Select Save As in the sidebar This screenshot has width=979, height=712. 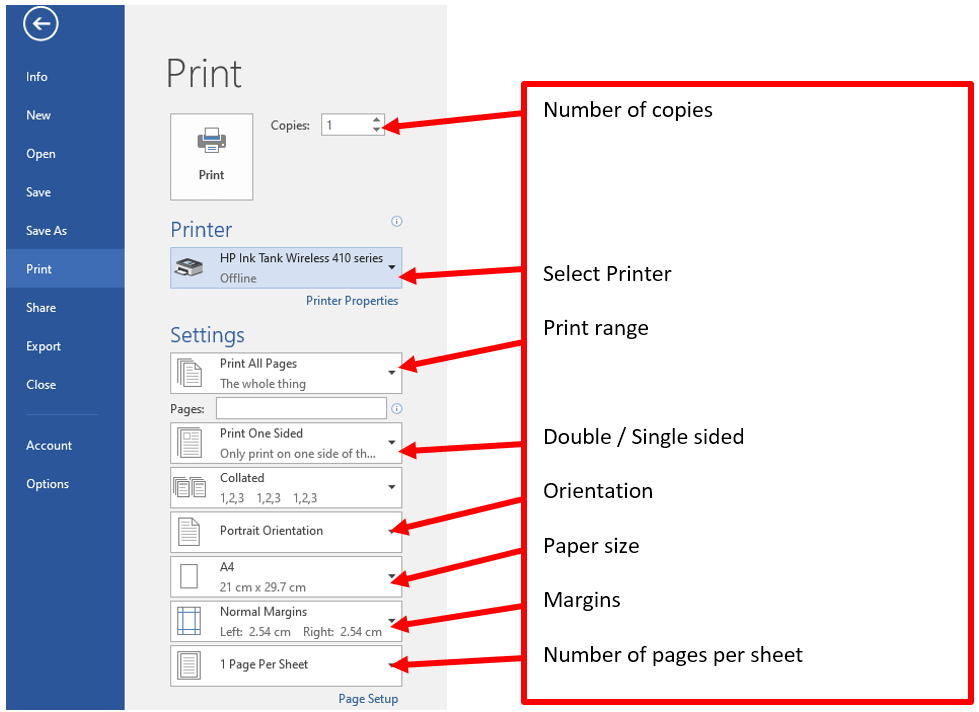[47, 231]
